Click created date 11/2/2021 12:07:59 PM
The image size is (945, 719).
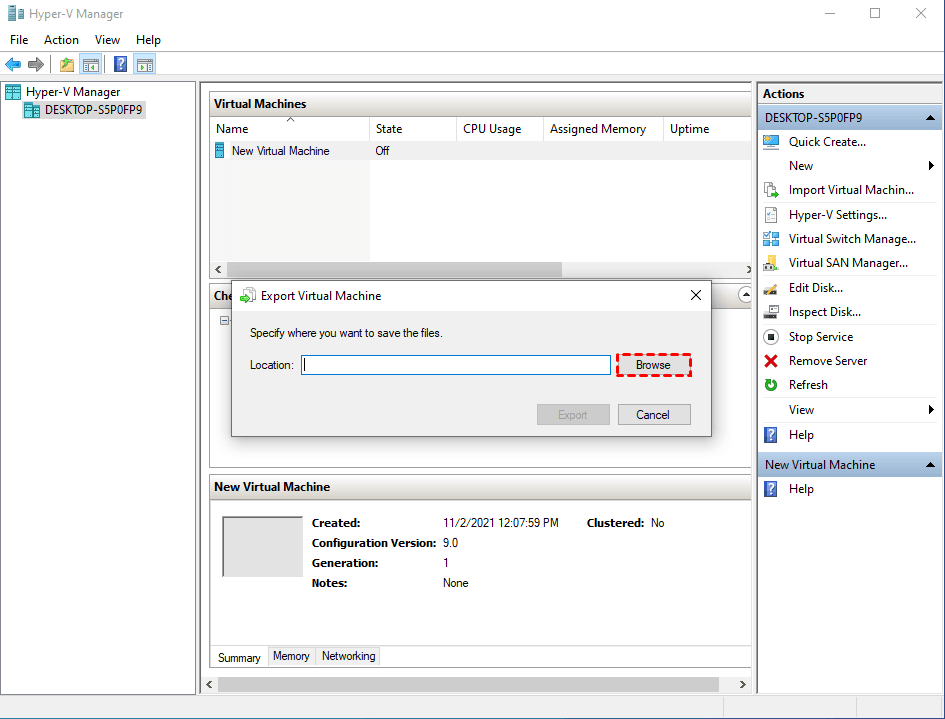[x=500, y=523]
